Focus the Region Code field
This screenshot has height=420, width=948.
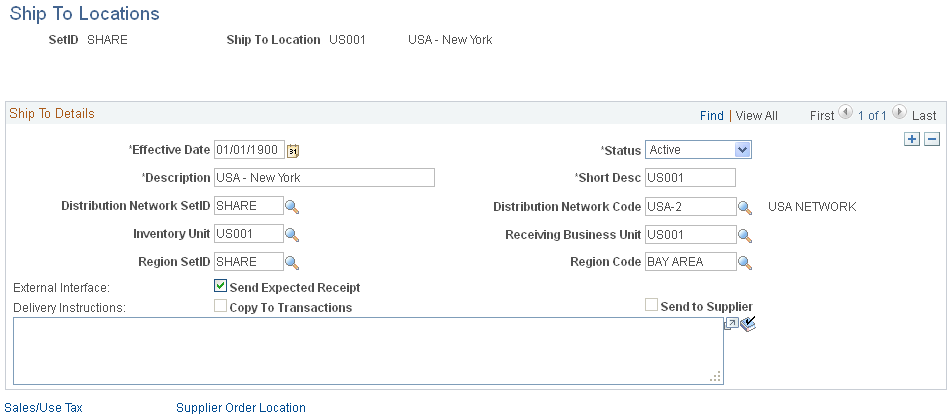(x=691, y=262)
